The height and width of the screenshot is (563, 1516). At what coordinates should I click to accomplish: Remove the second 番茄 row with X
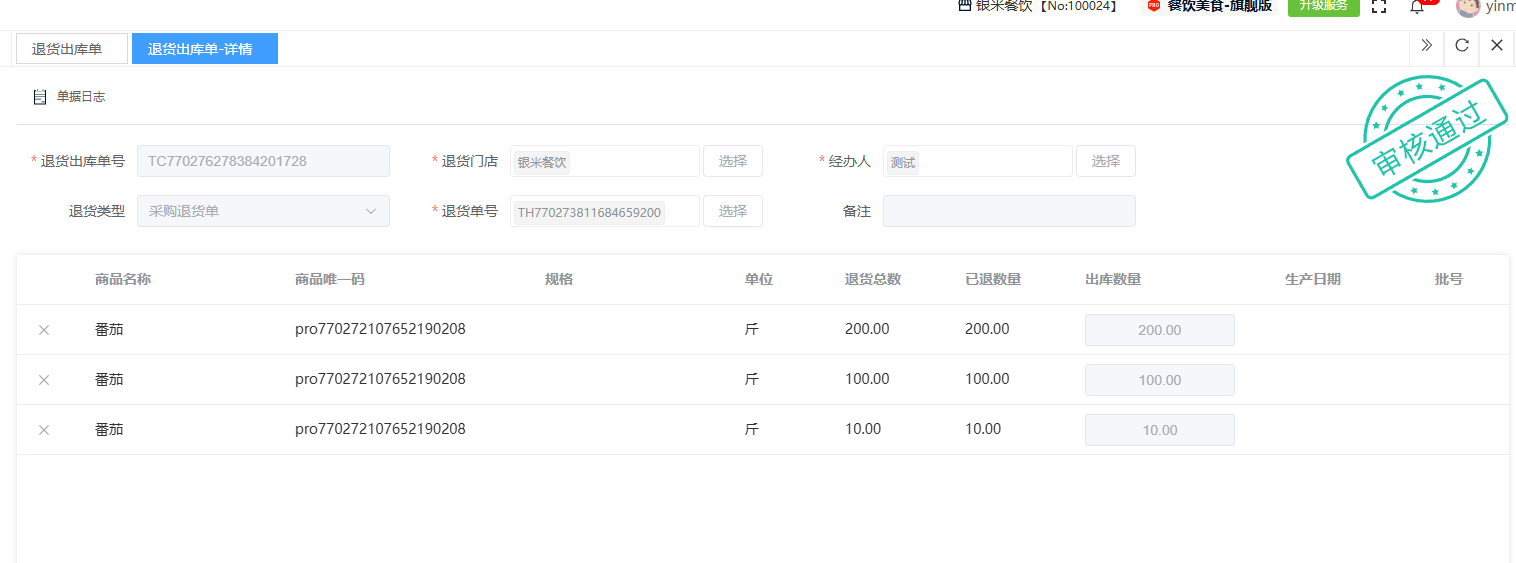coord(44,380)
